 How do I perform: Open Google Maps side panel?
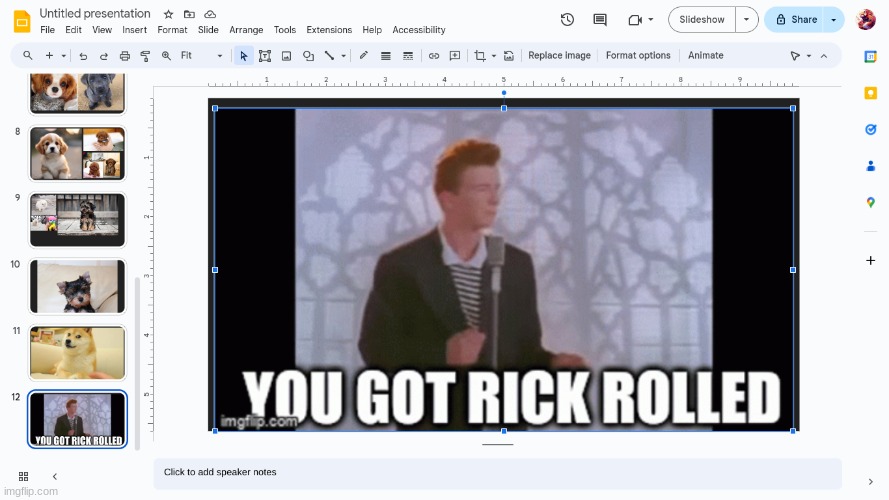point(870,202)
